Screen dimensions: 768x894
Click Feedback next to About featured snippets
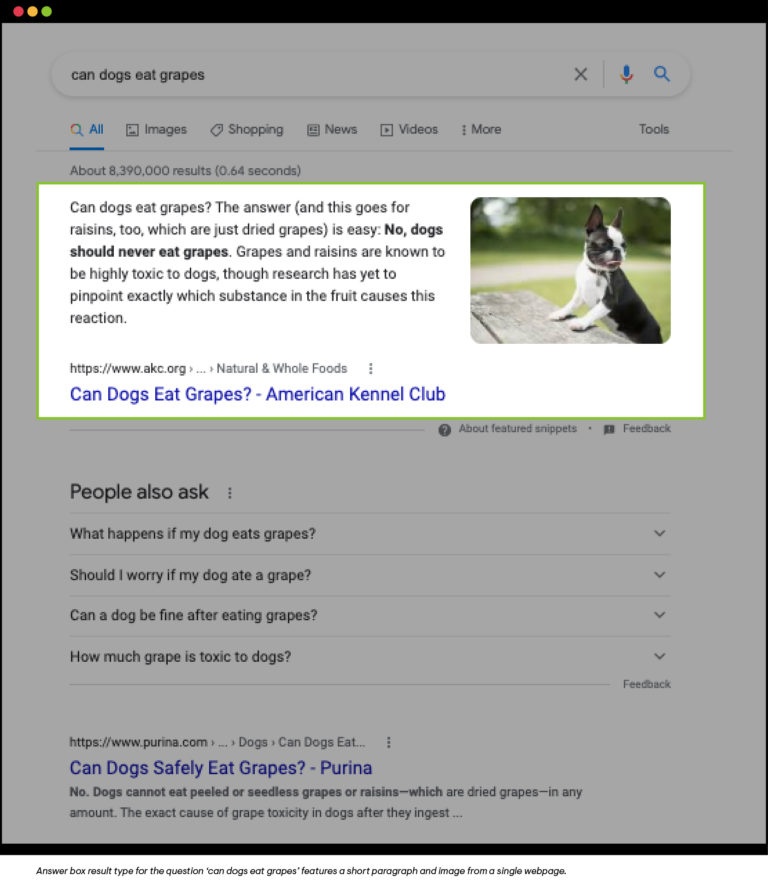click(647, 429)
